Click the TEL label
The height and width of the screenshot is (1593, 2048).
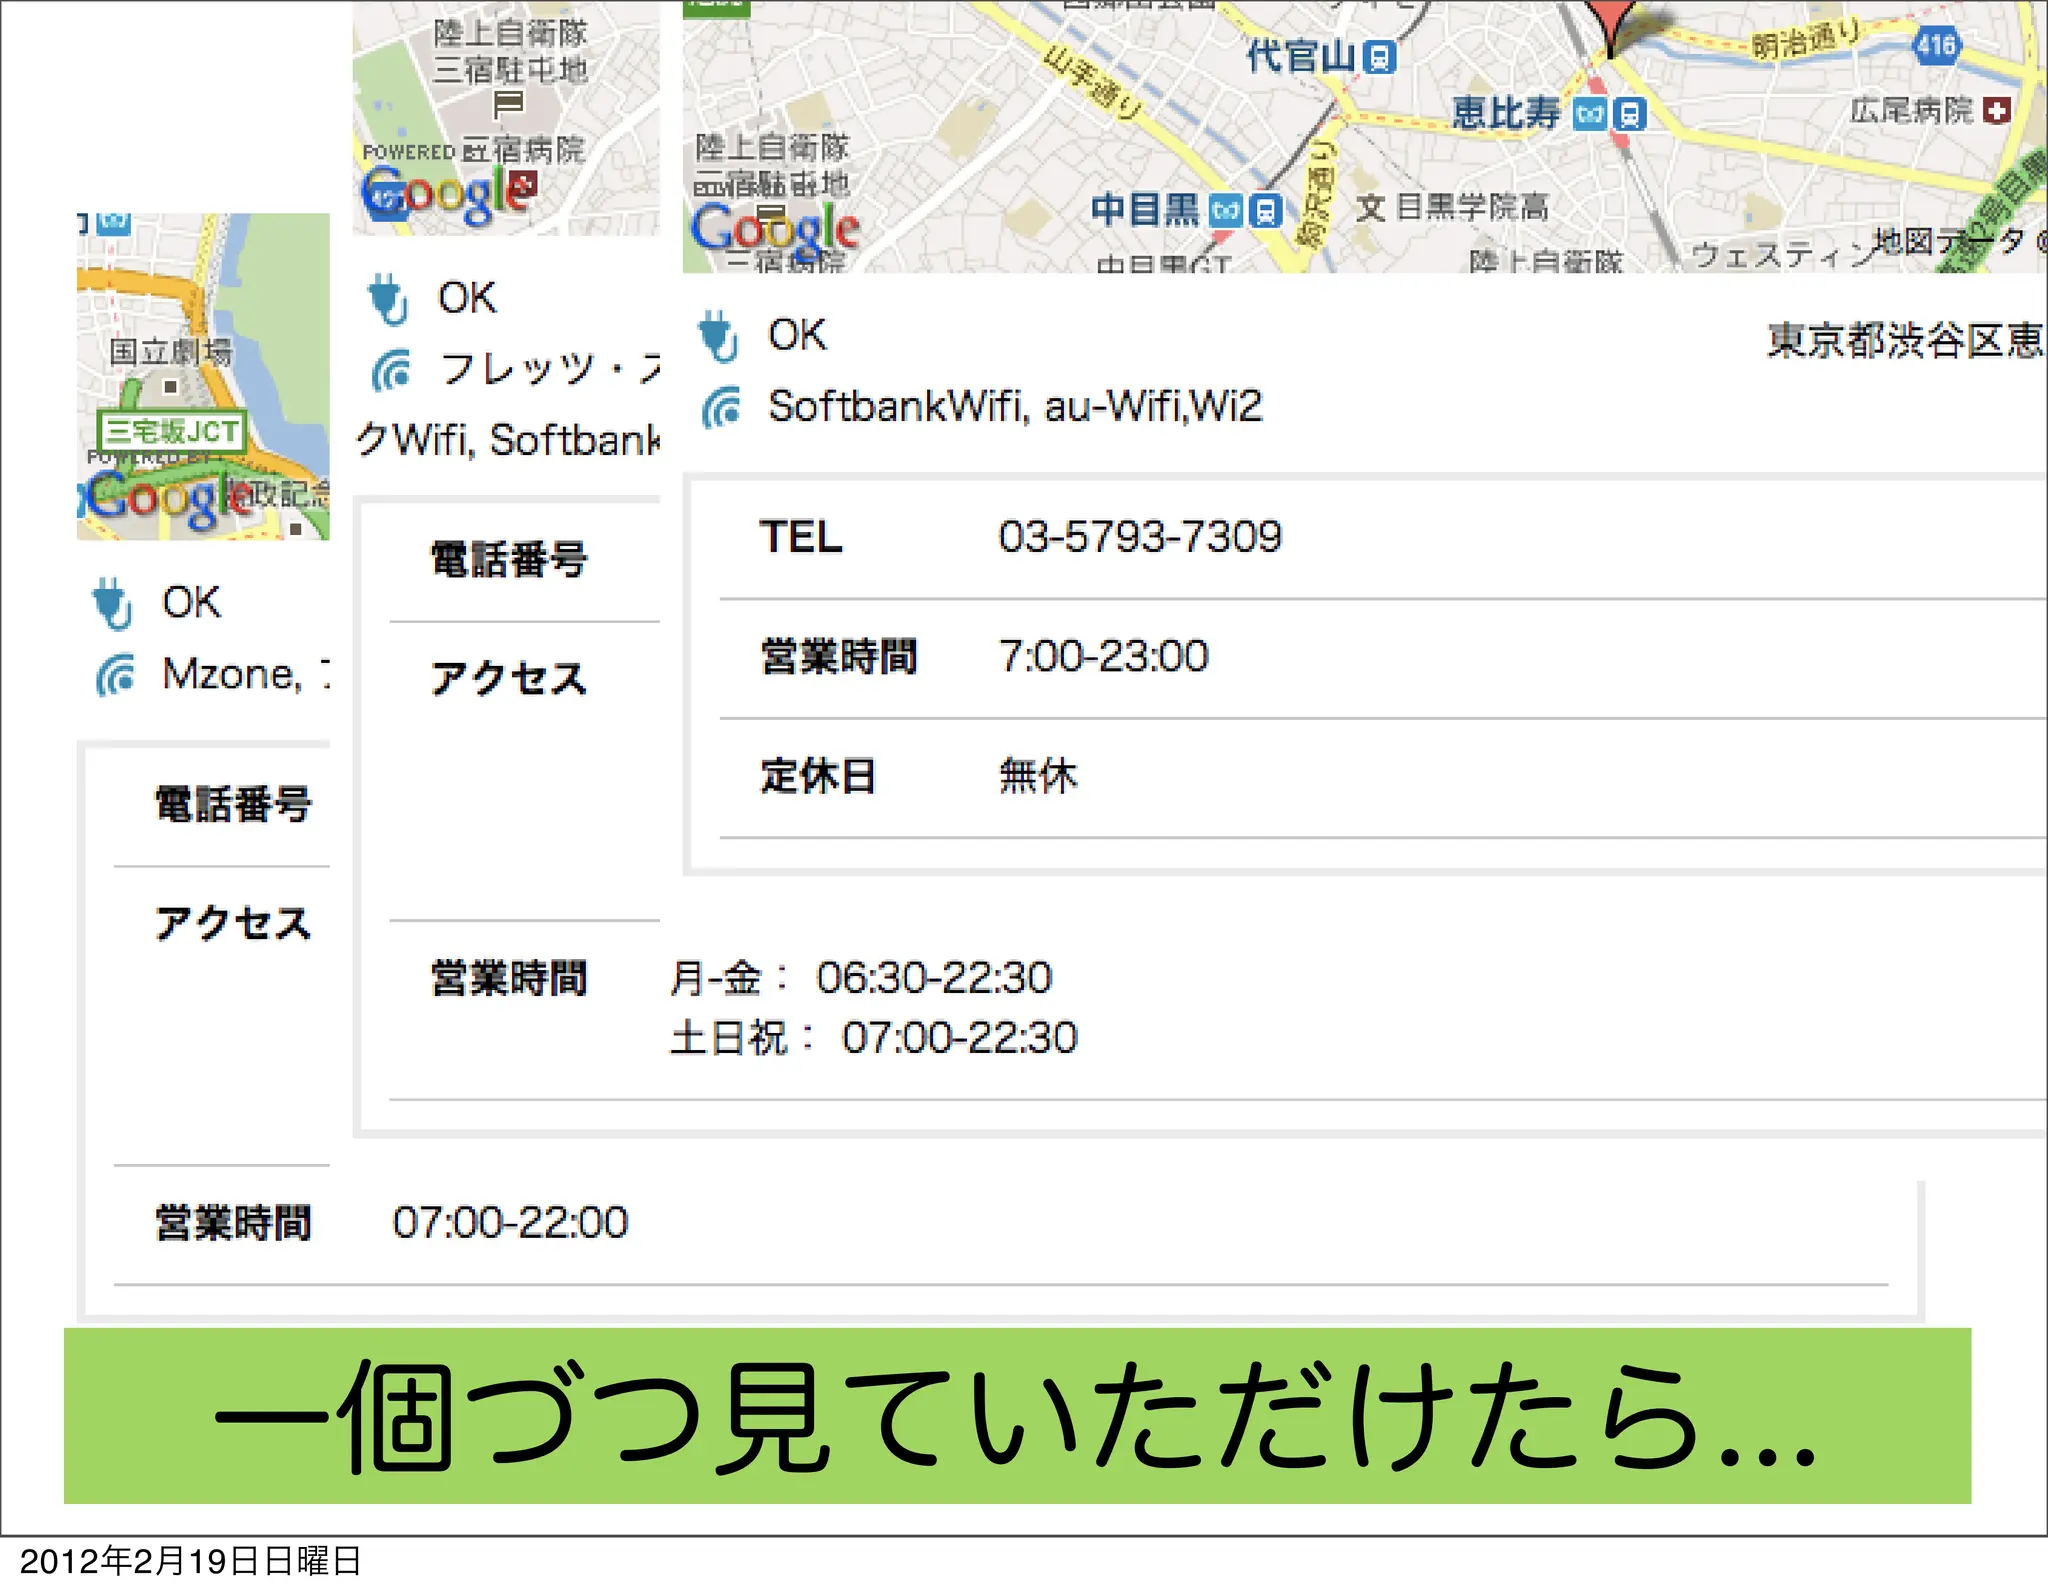[x=801, y=537]
